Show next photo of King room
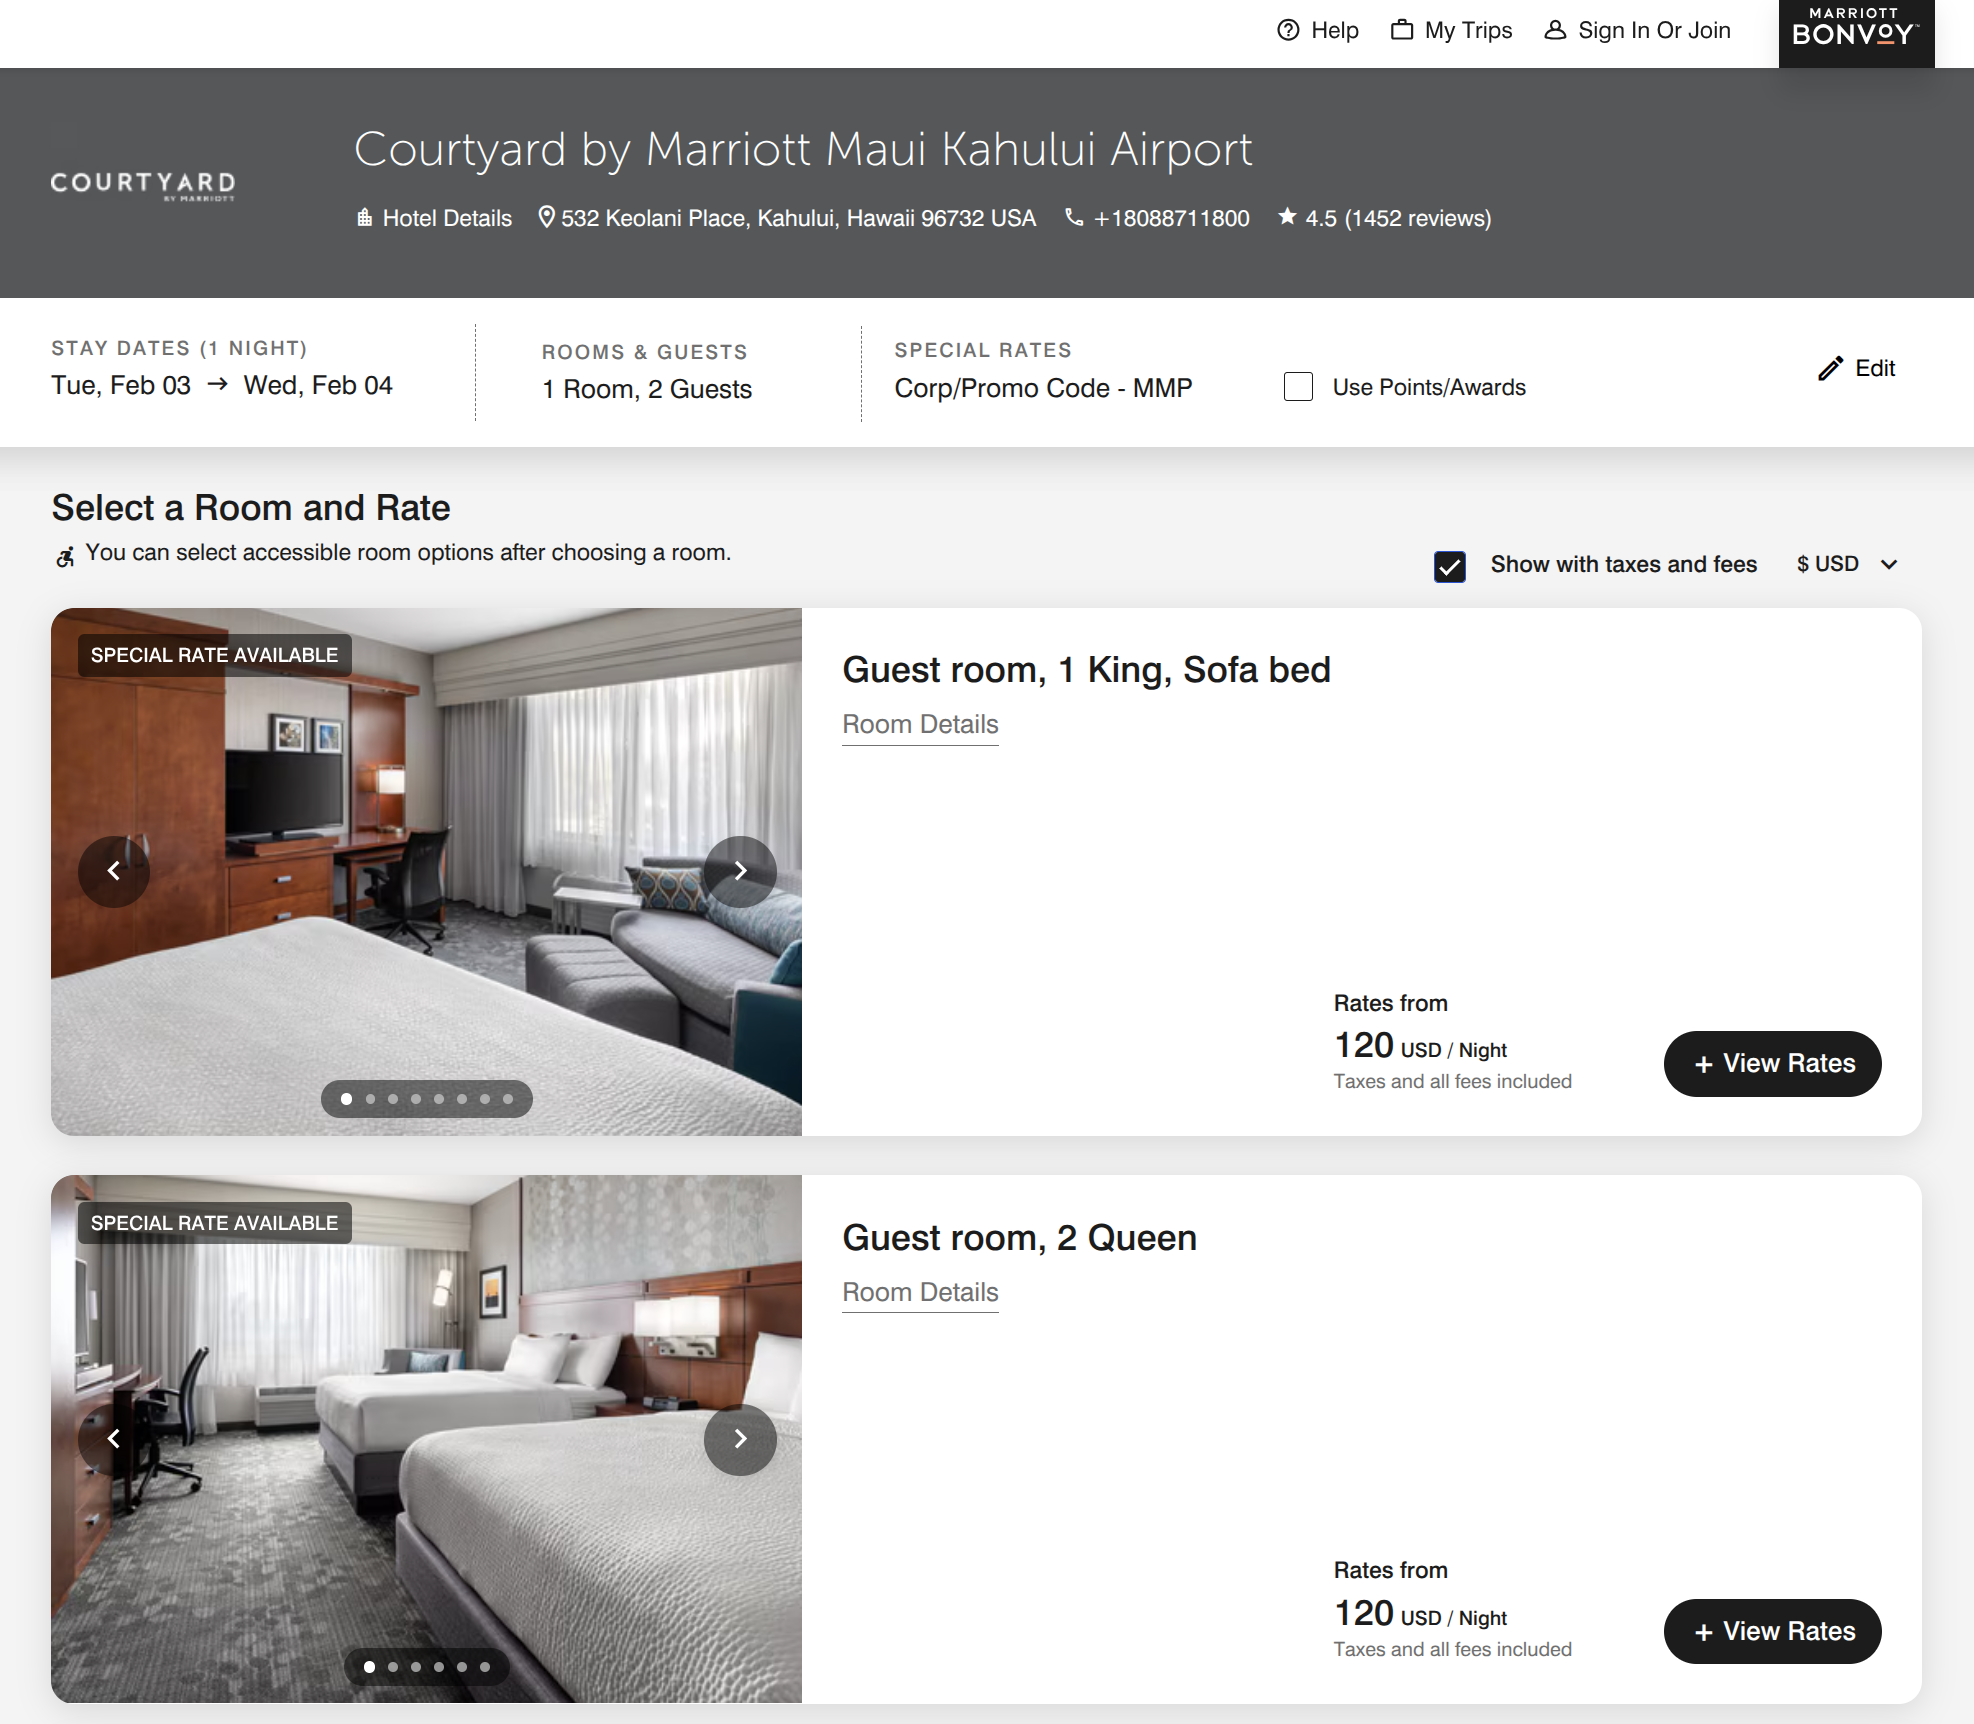This screenshot has width=1974, height=1724. pyautogui.click(x=740, y=871)
